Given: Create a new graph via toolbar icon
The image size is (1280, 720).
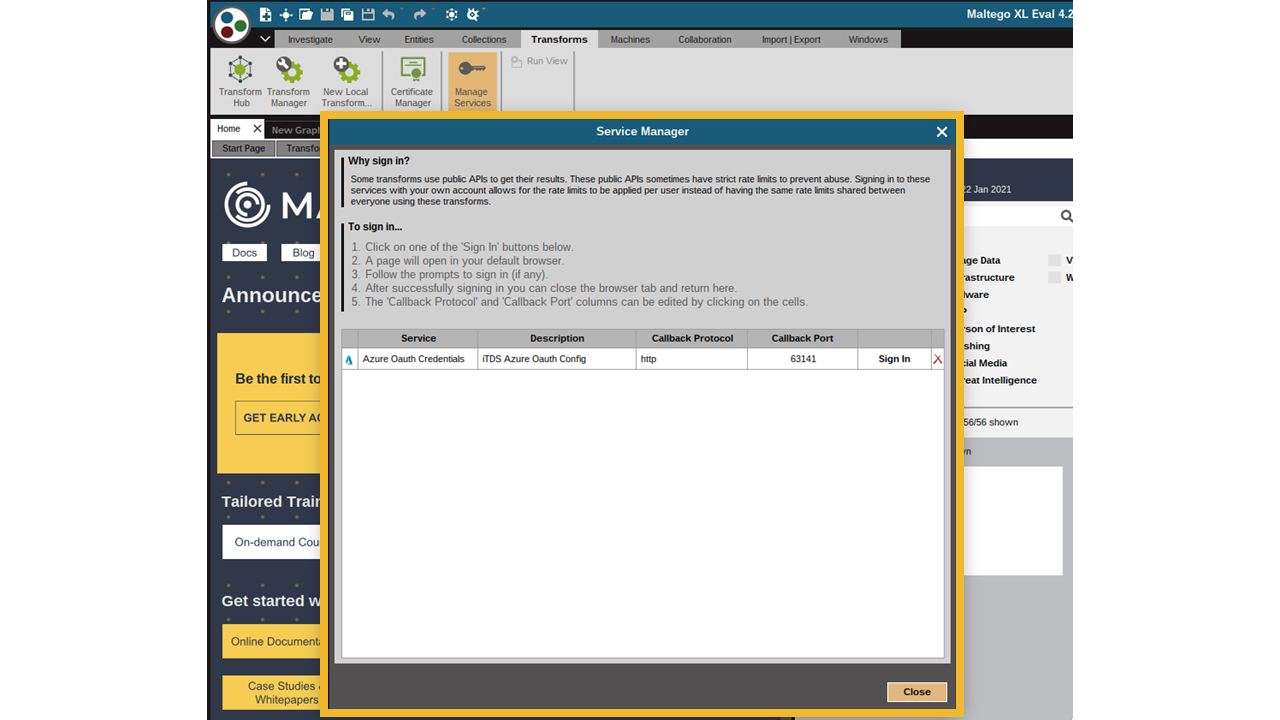Looking at the screenshot, I should tap(265, 14).
